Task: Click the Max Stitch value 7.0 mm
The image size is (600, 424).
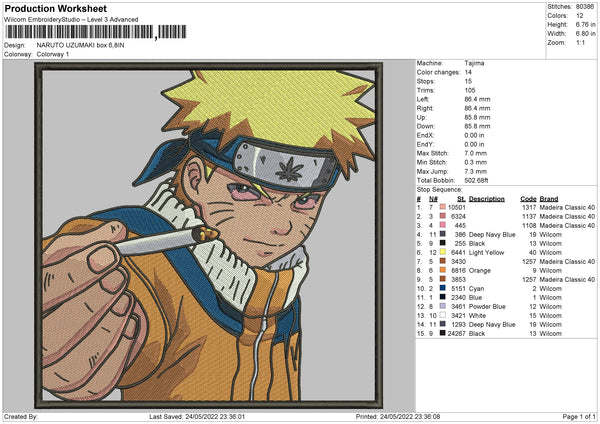Action: pos(476,153)
